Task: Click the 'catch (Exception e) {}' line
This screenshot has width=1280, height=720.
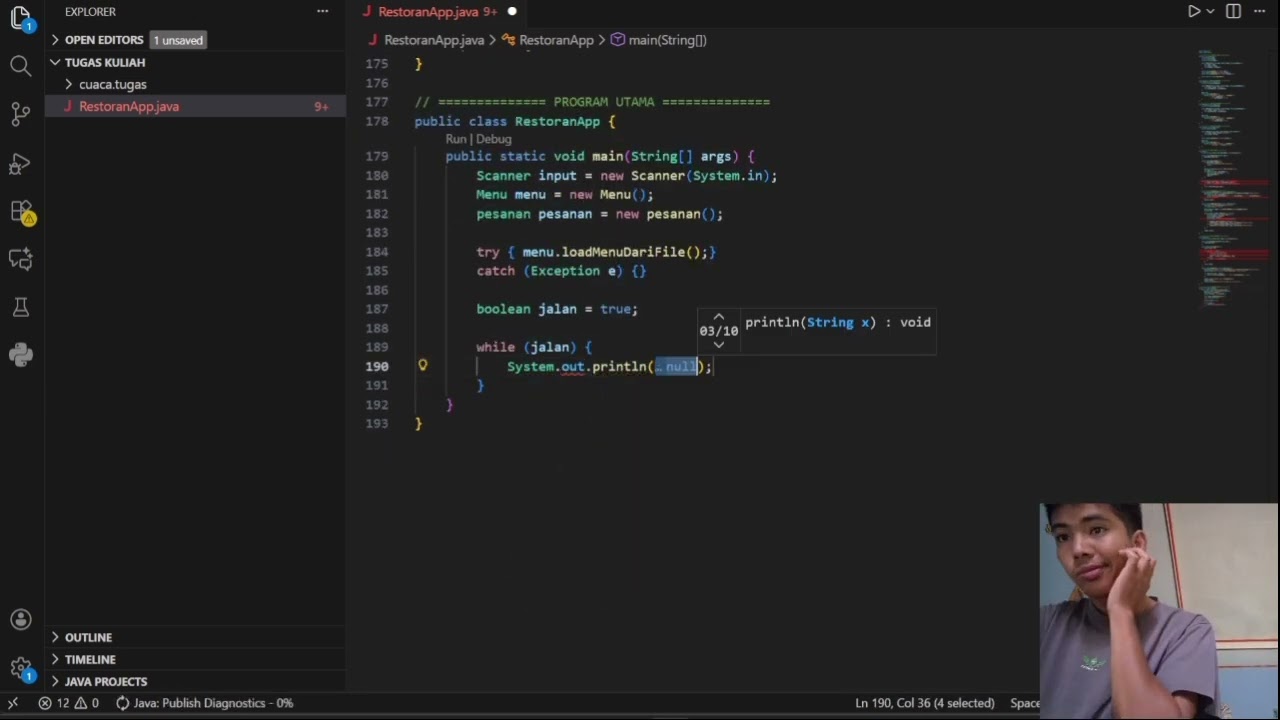Action: pyautogui.click(x=561, y=271)
